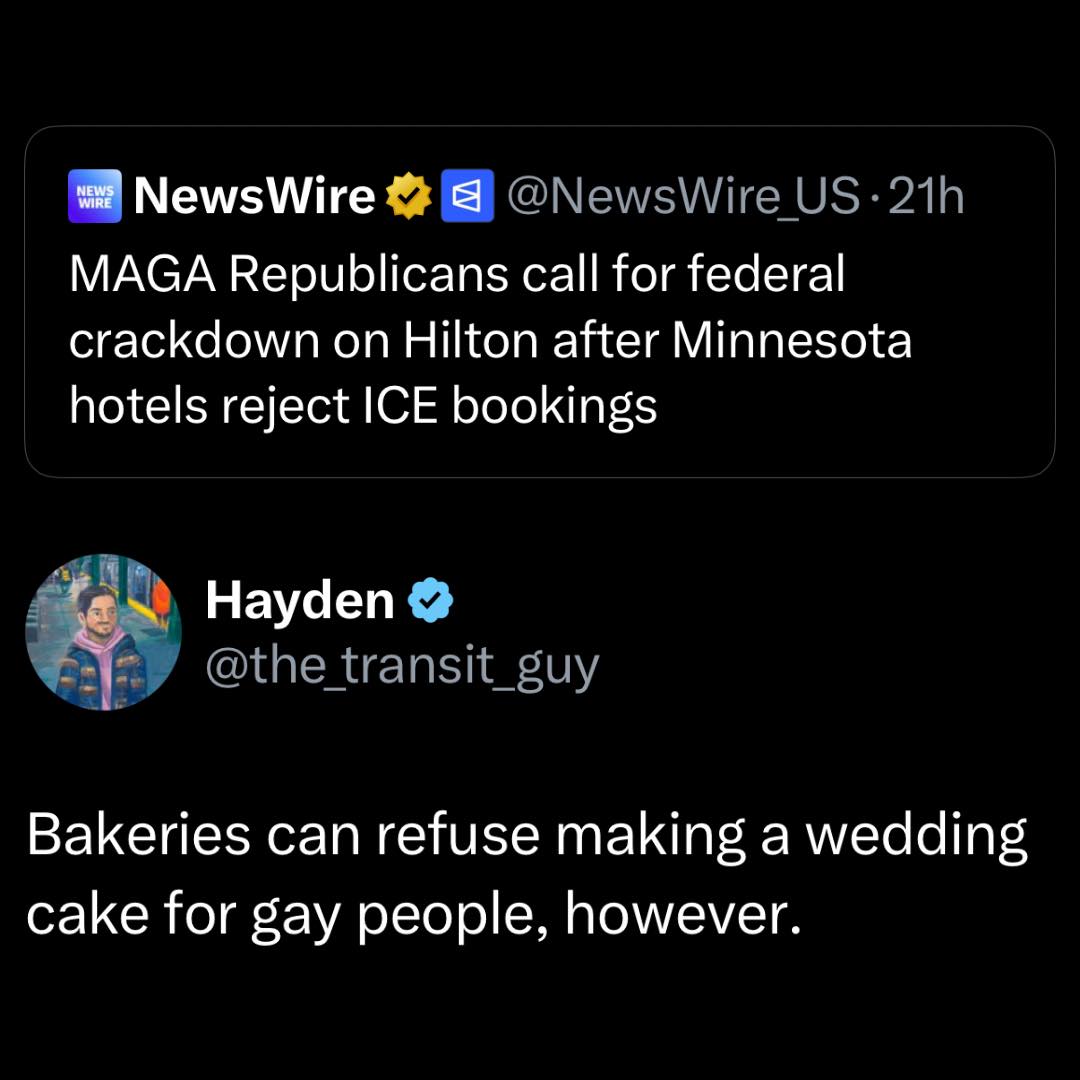Click Hayden's display name text
This screenshot has height=1080, width=1080.
tap(299, 600)
